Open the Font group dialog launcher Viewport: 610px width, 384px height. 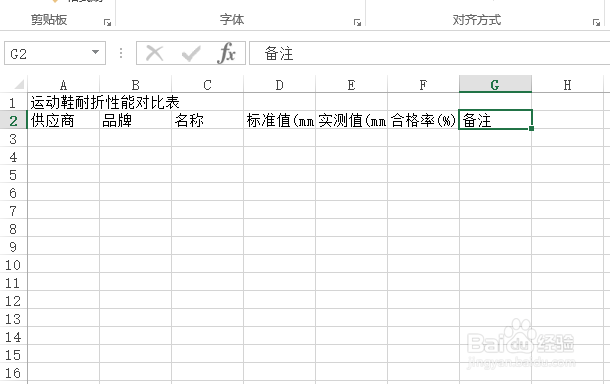pyautogui.click(x=357, y=23)
